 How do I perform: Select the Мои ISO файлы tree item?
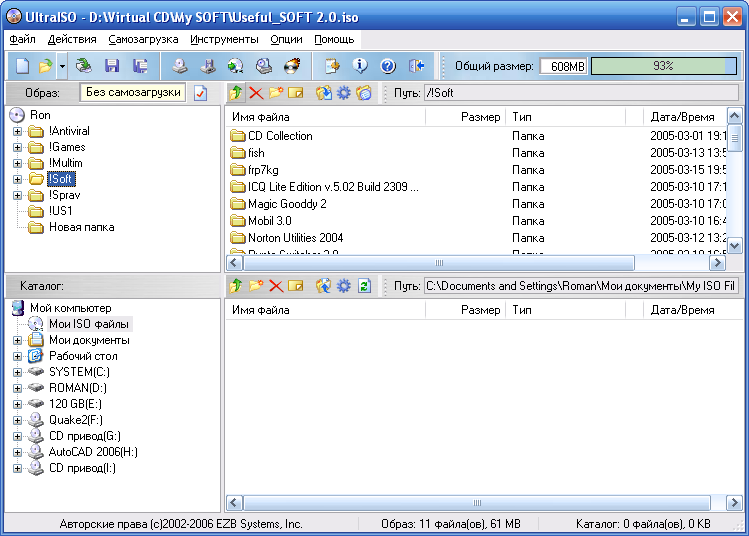pyautogui.click(x=89, y=324)
